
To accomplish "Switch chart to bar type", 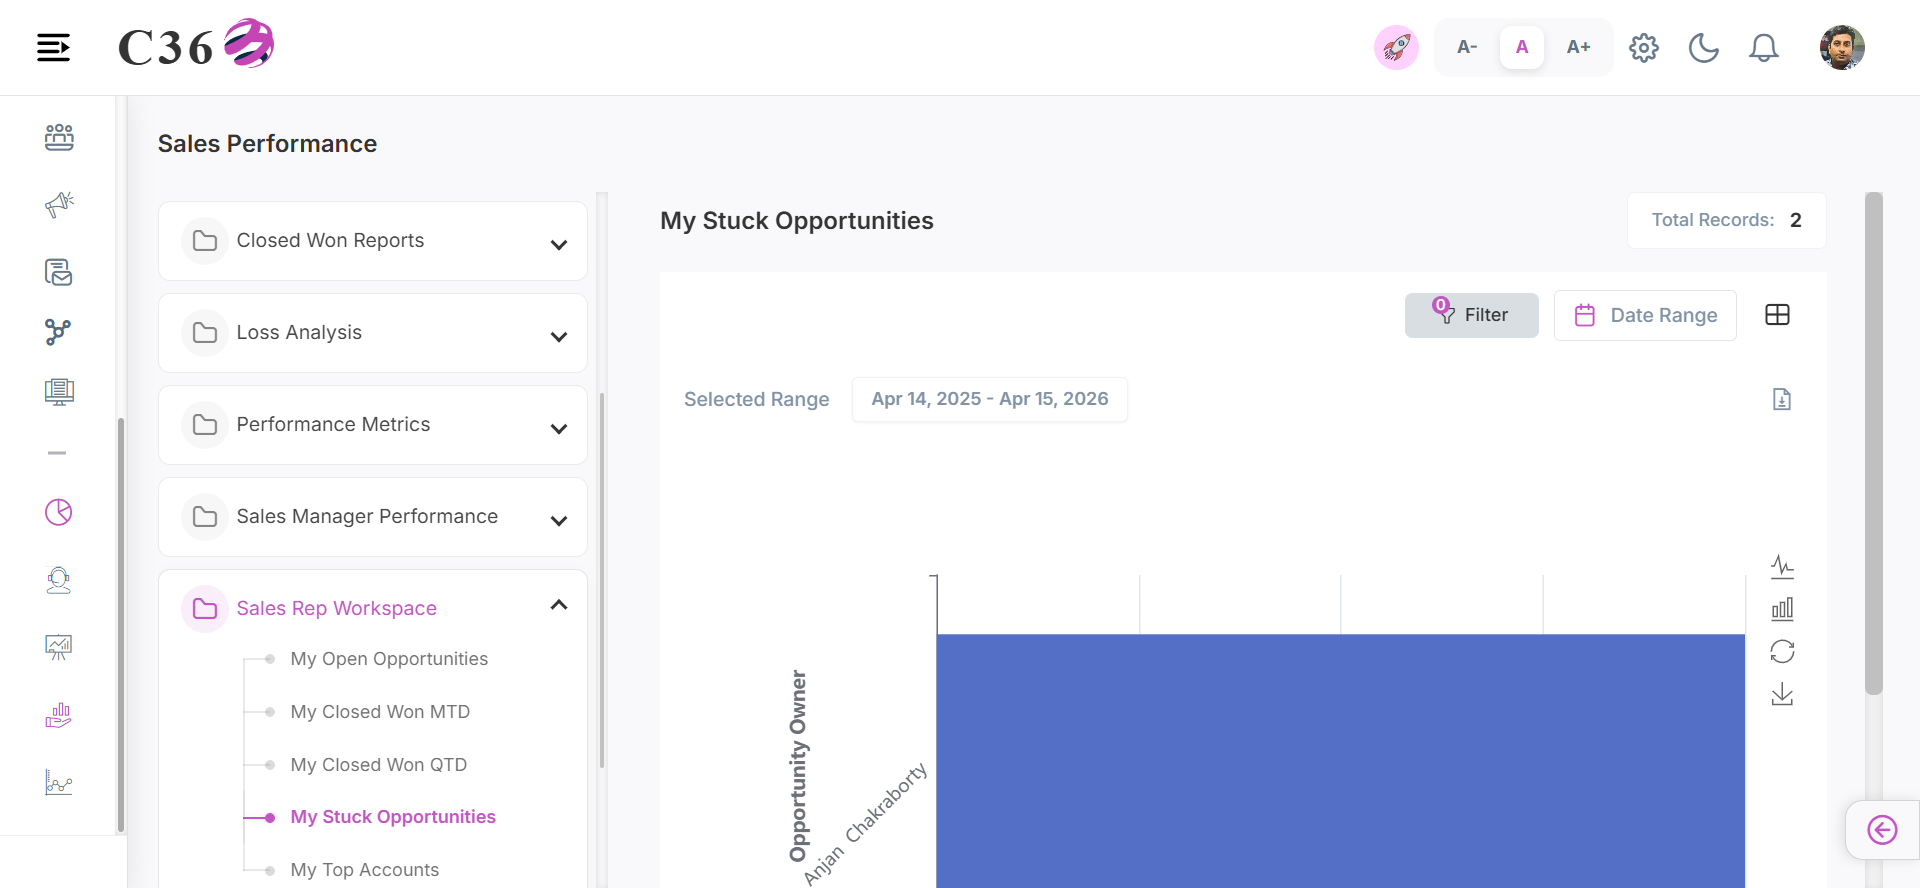I will (x=1782, y=609).
